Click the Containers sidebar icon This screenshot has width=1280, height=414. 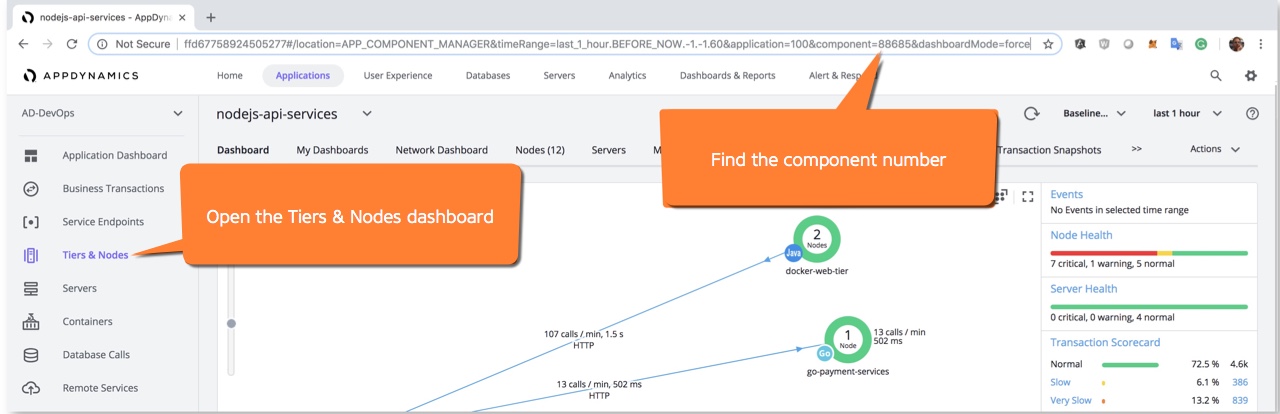(31, 321)
